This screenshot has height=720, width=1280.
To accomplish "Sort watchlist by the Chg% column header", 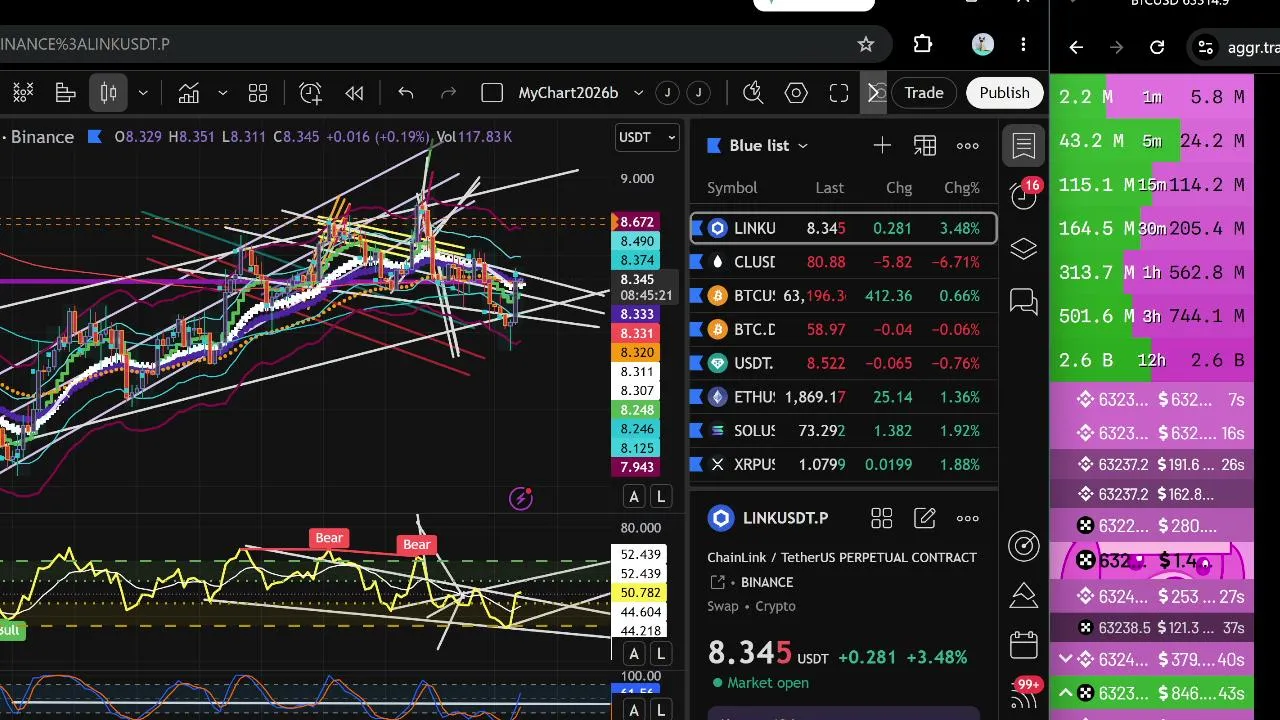I will coord(962,188).
